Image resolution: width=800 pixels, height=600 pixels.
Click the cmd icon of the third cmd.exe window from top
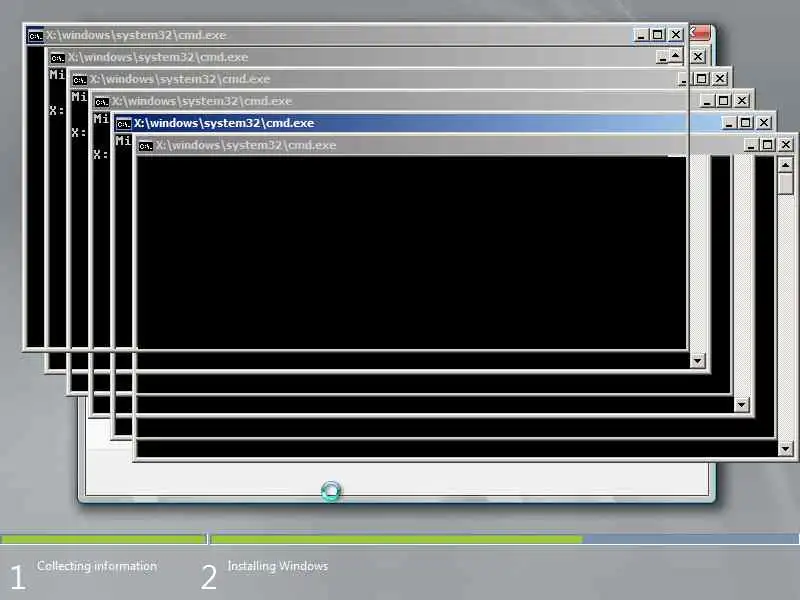pyautogui.click(x=80, y=80)
